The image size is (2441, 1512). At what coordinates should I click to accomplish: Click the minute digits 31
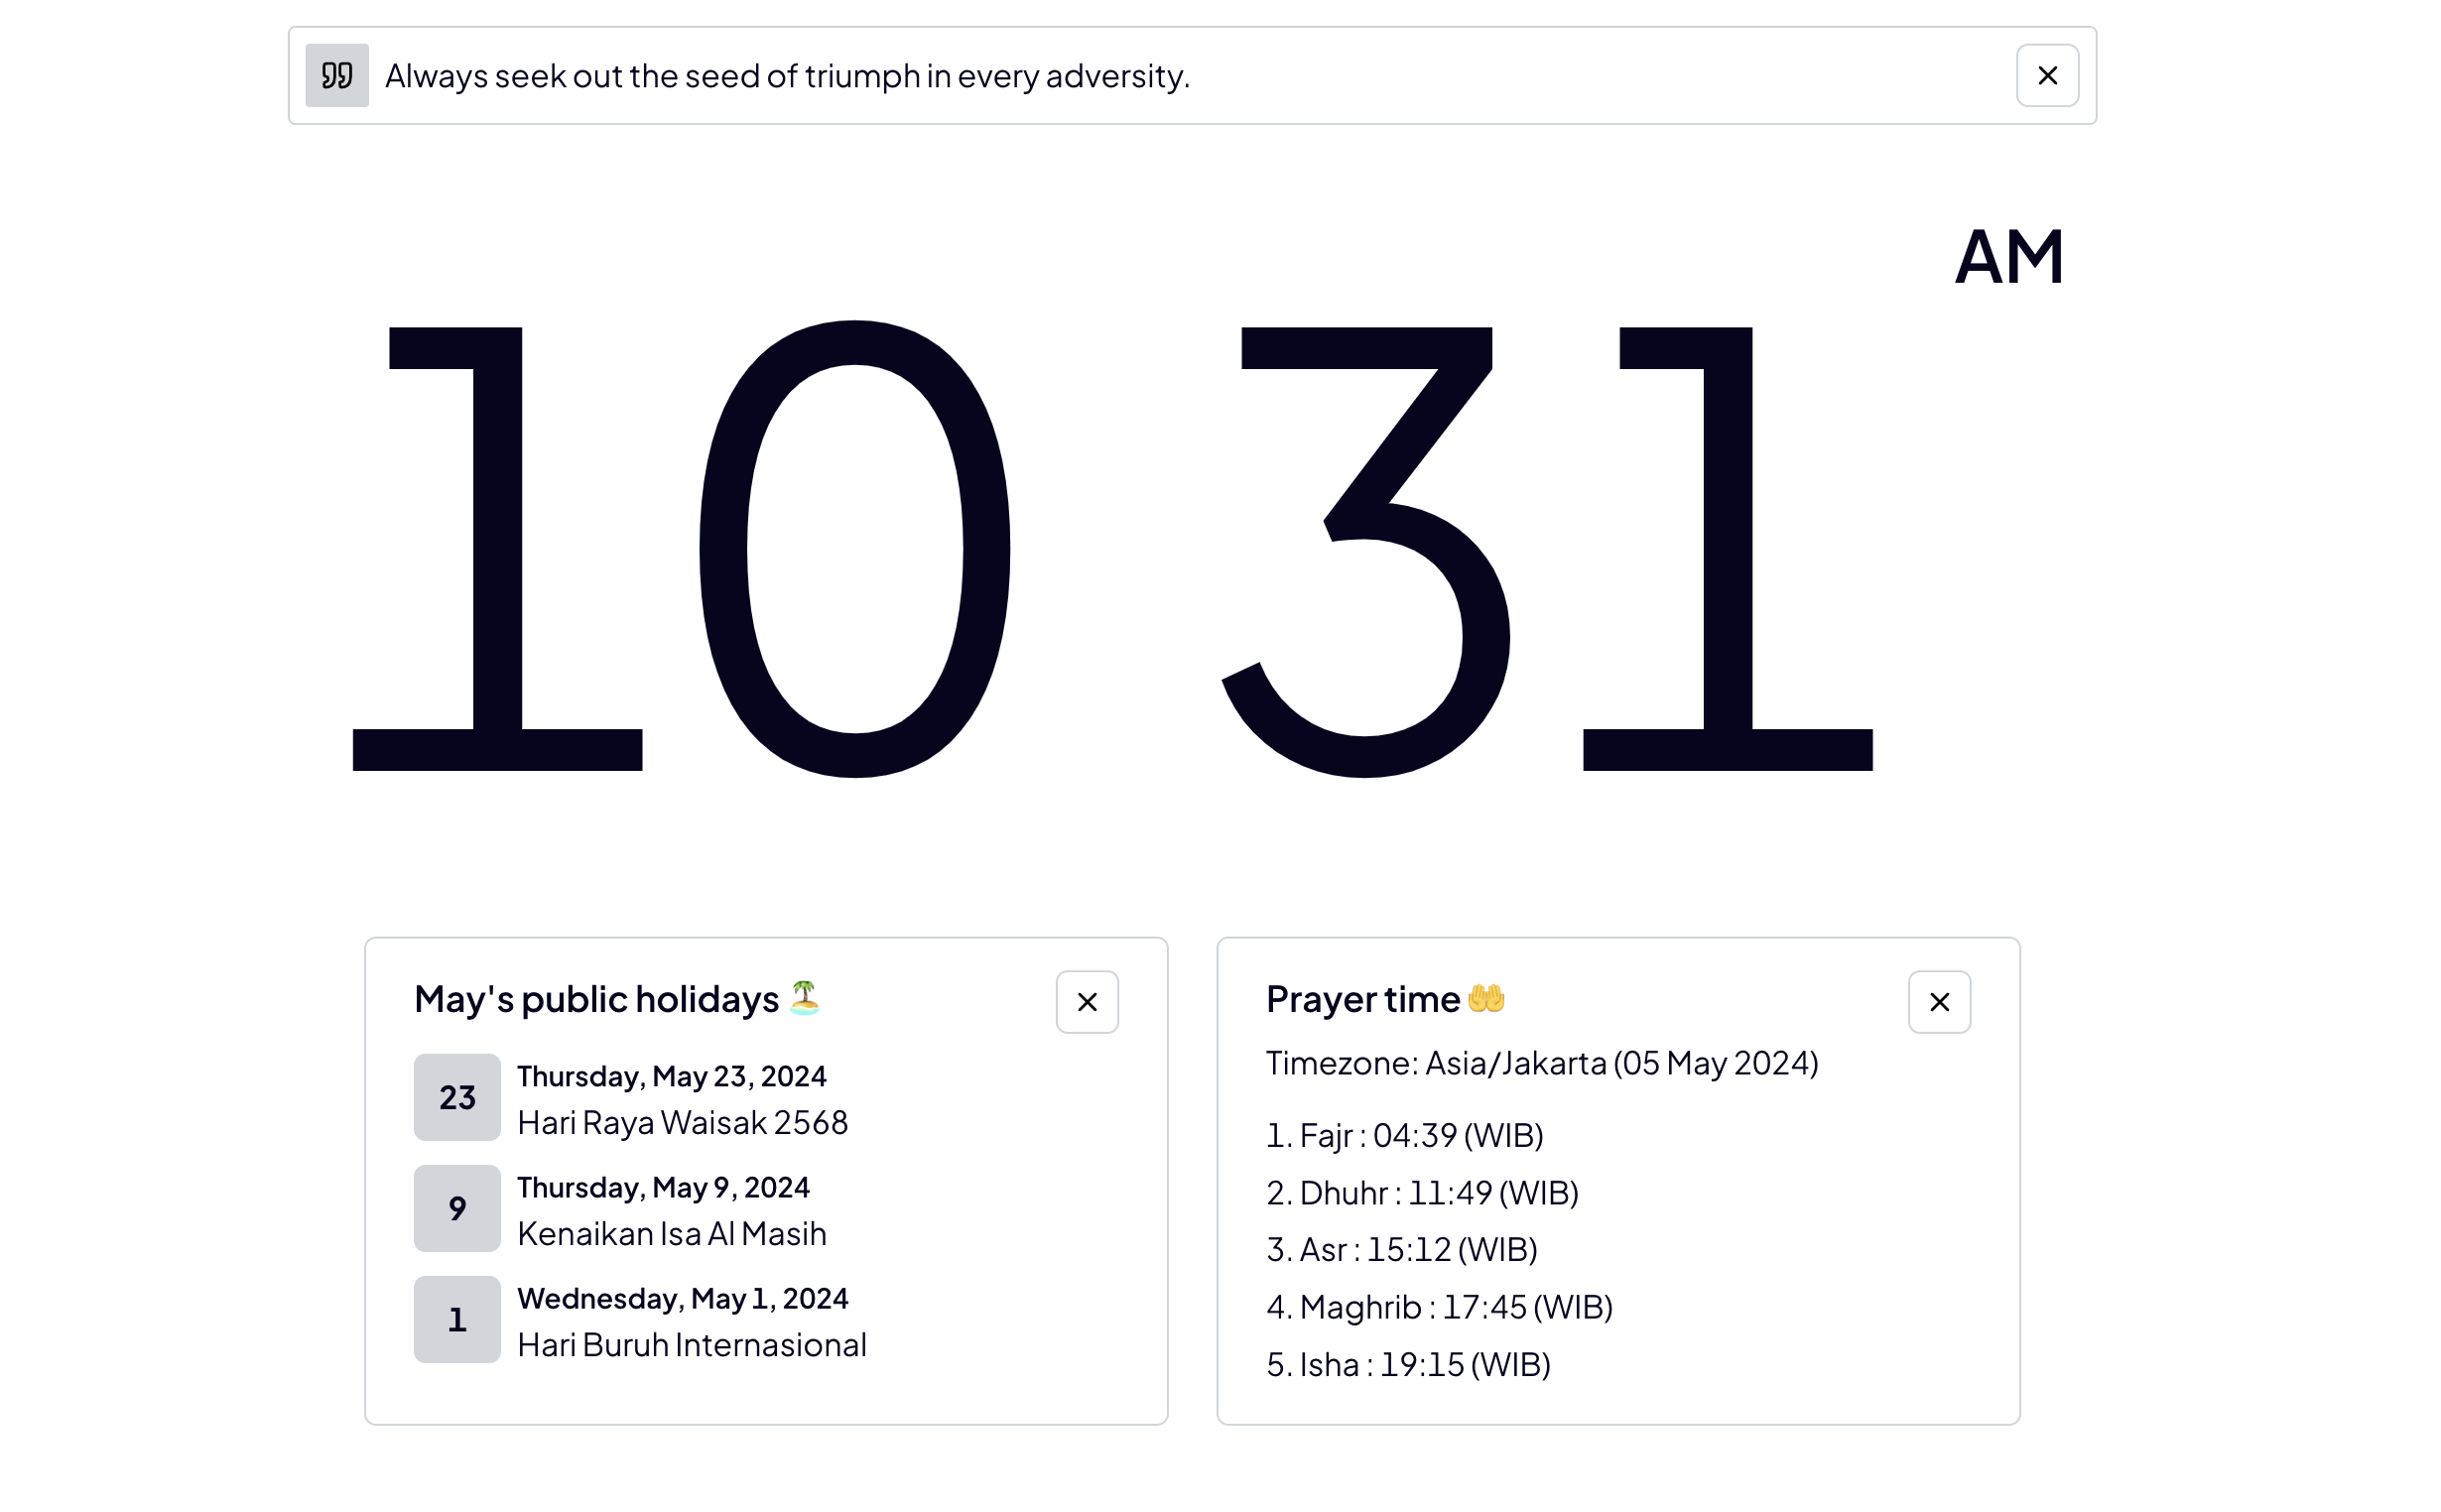point(1545,548)
